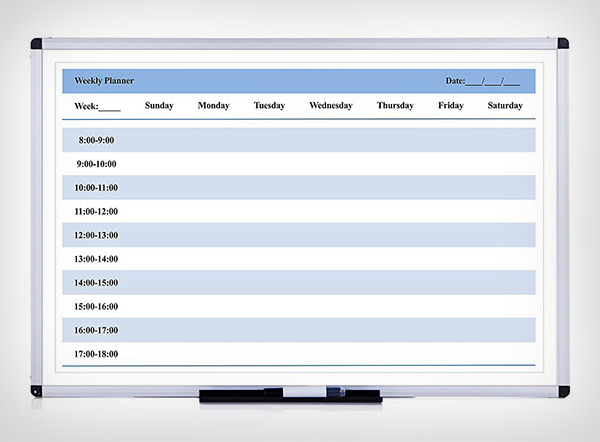Click the 'Week:' label
600x442 pixels.
86,106
